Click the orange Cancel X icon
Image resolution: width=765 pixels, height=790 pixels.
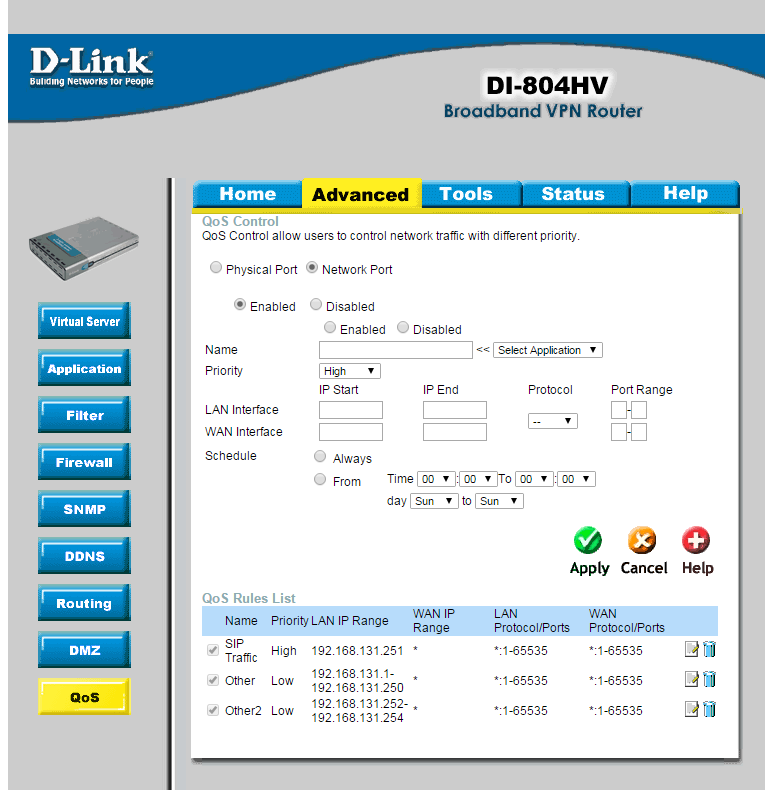coord(642,541)
